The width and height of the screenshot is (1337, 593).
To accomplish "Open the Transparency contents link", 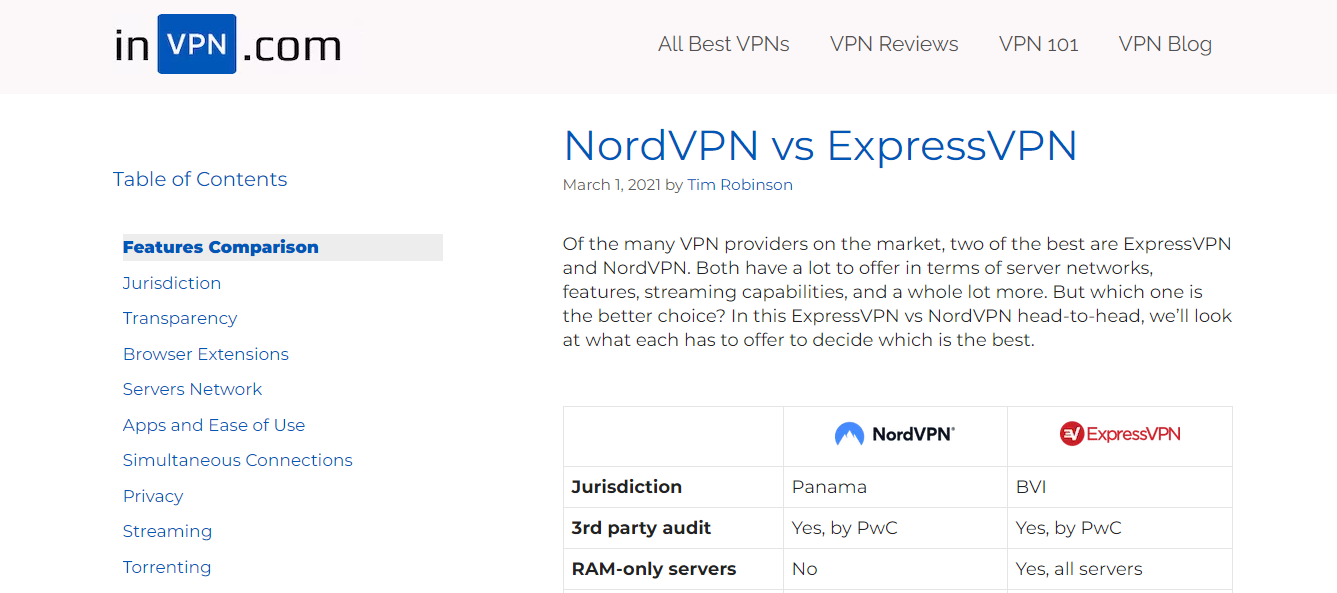I will [180, 318].
